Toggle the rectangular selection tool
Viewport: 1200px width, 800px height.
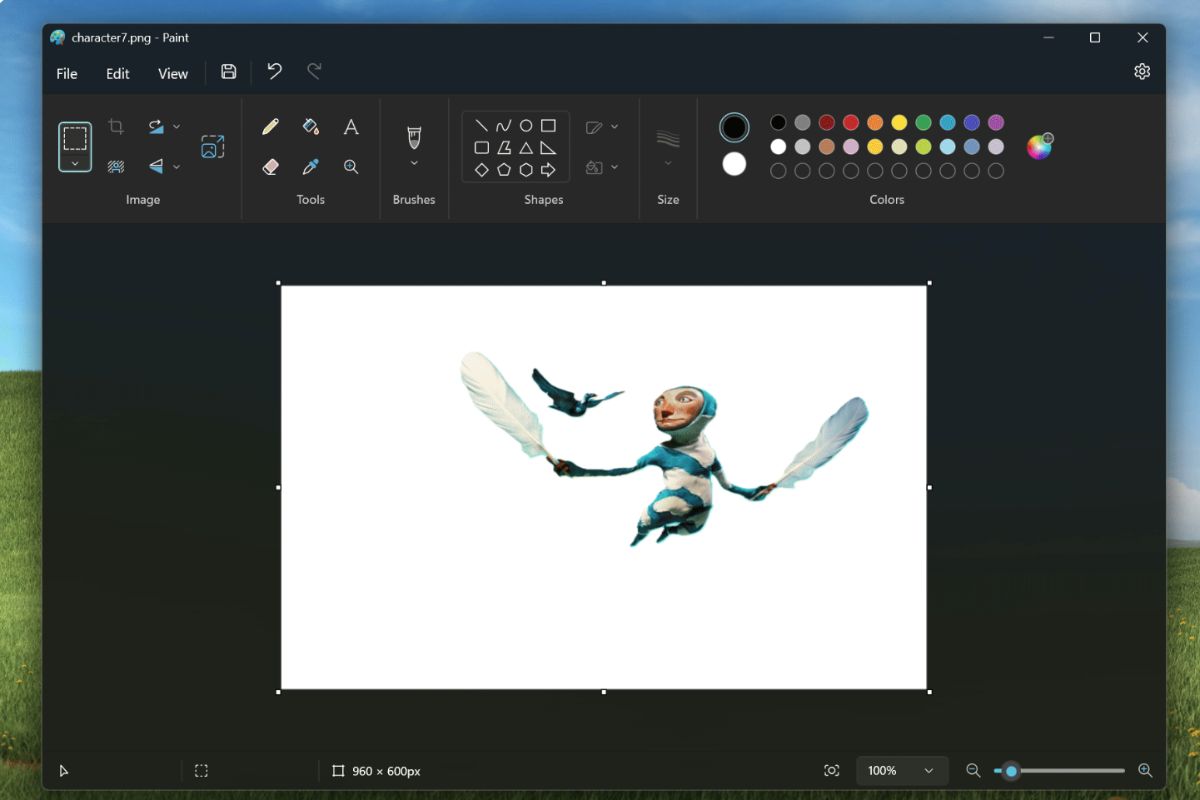pyautogui.click(x=75, y=138)
